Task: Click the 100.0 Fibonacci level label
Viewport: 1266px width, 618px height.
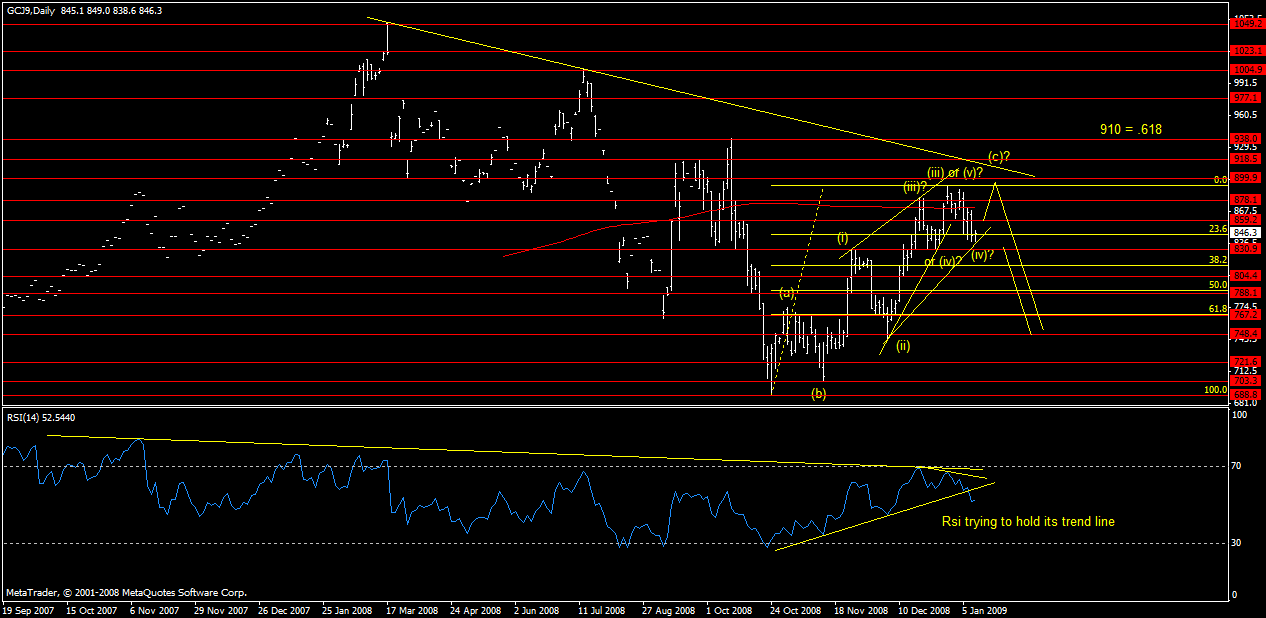Action: click(x=1215, y=390)
